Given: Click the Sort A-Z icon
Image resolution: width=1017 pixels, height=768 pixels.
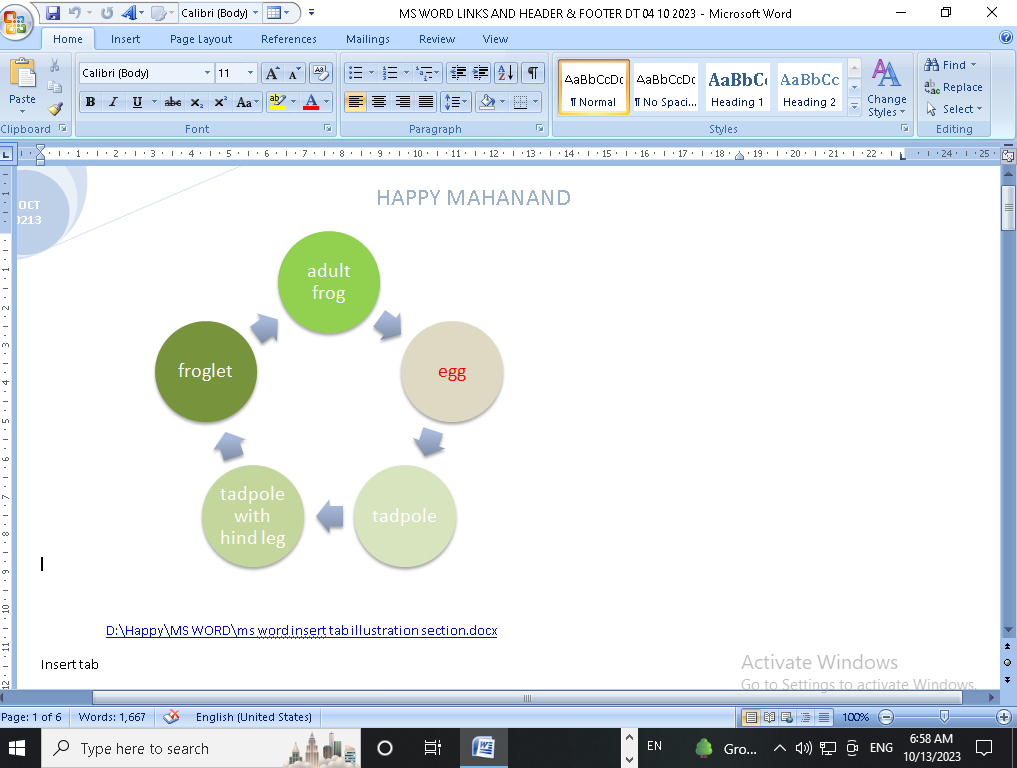Looking at the screenshot, I should click(x=506, y=73).
